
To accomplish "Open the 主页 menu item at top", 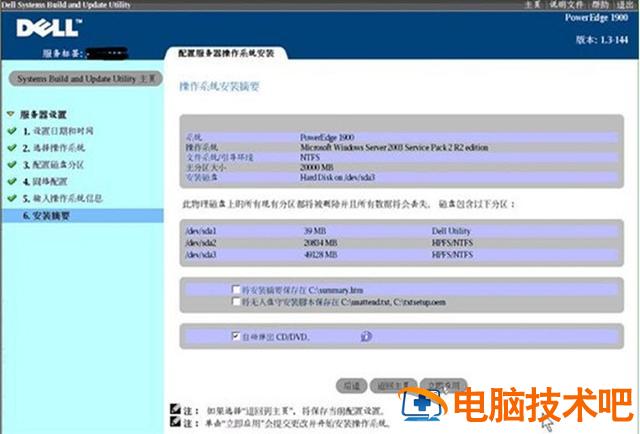I will click(x=533, y=4).
